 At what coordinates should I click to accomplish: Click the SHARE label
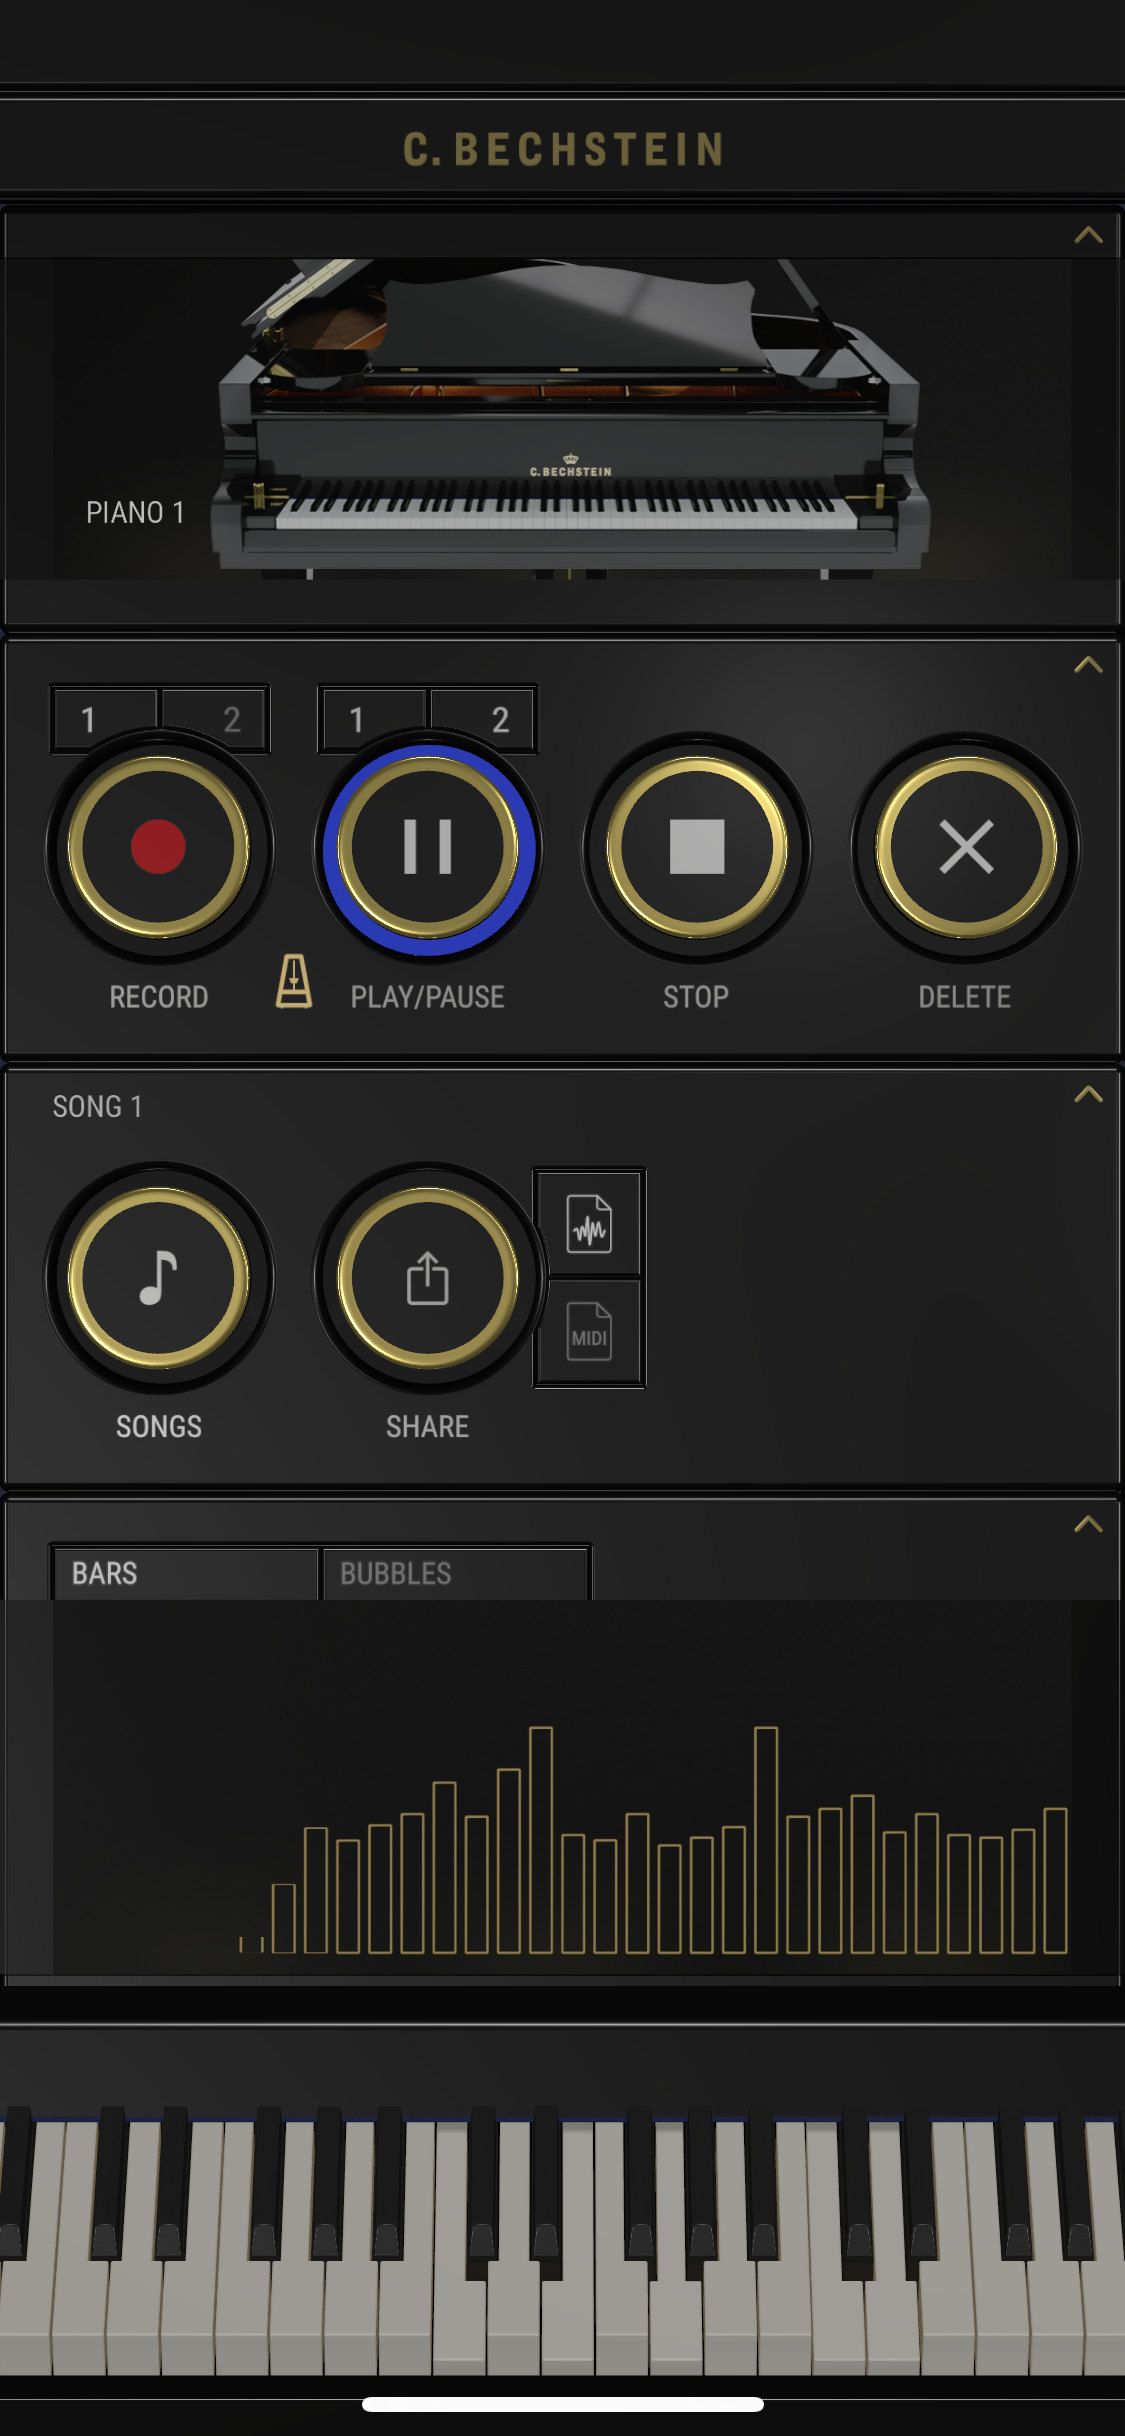428,1427
